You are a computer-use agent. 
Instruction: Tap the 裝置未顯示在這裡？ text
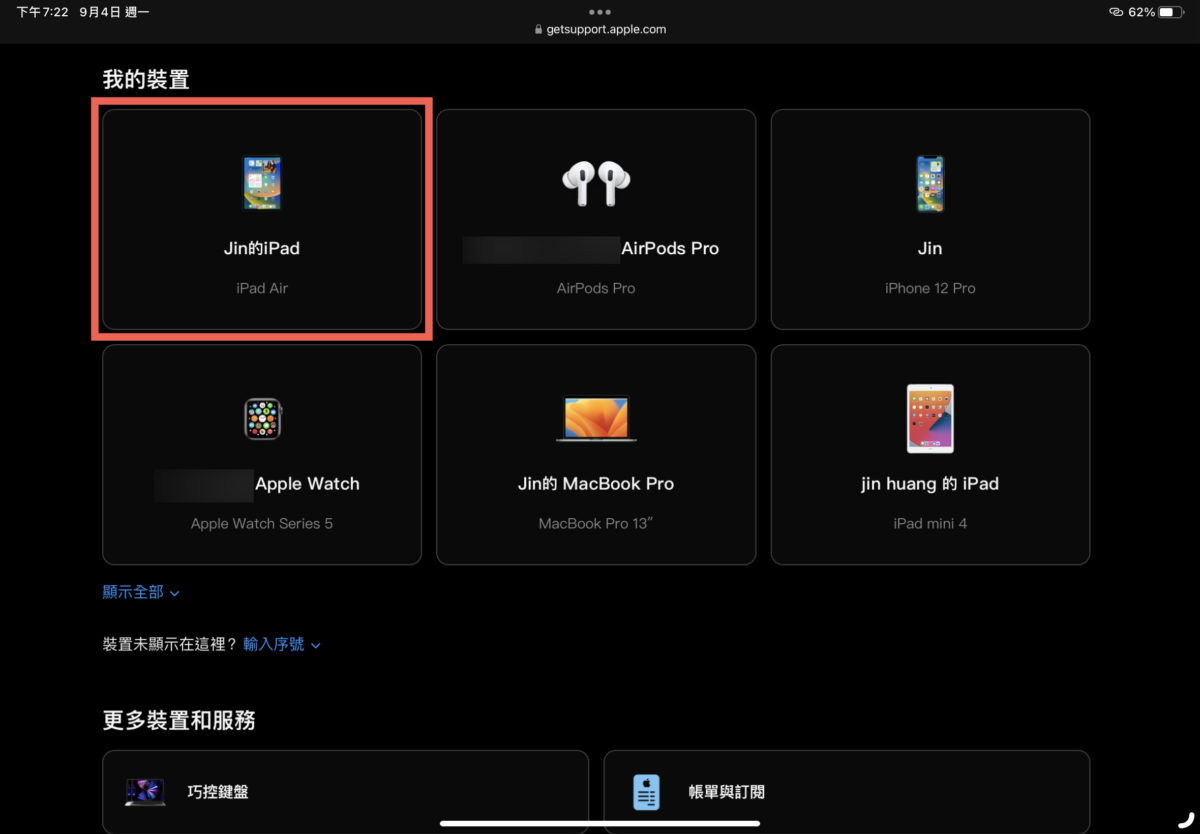pos(171,644)
